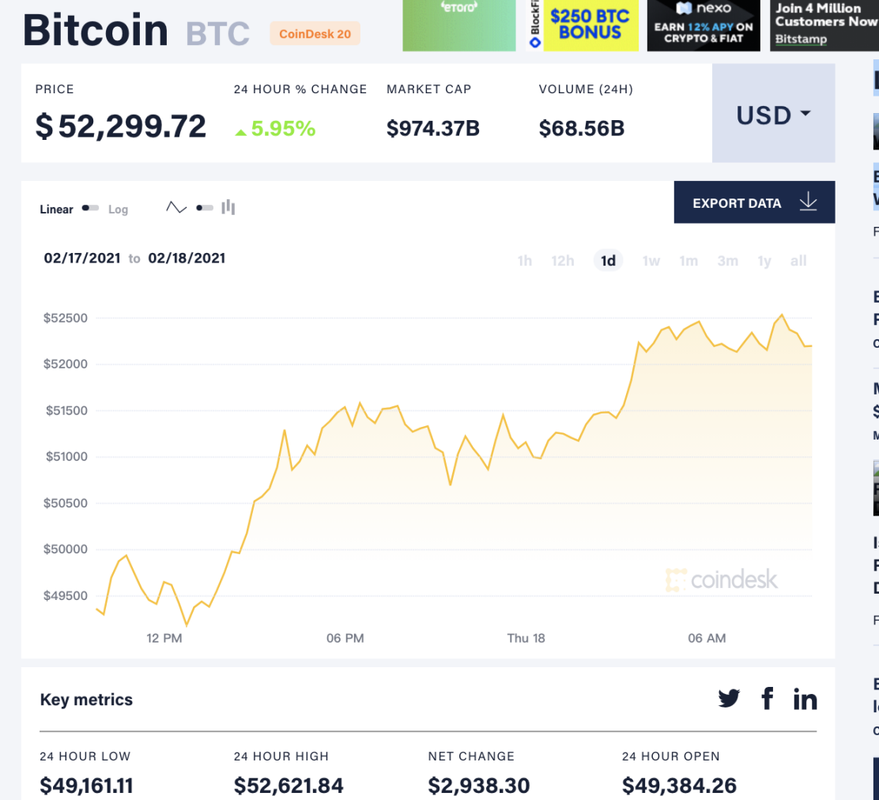The height and width of the screenshot is (800, 879).
Task: Click the coindesk watermark logo on chart
Action: (x=721, y=579)
